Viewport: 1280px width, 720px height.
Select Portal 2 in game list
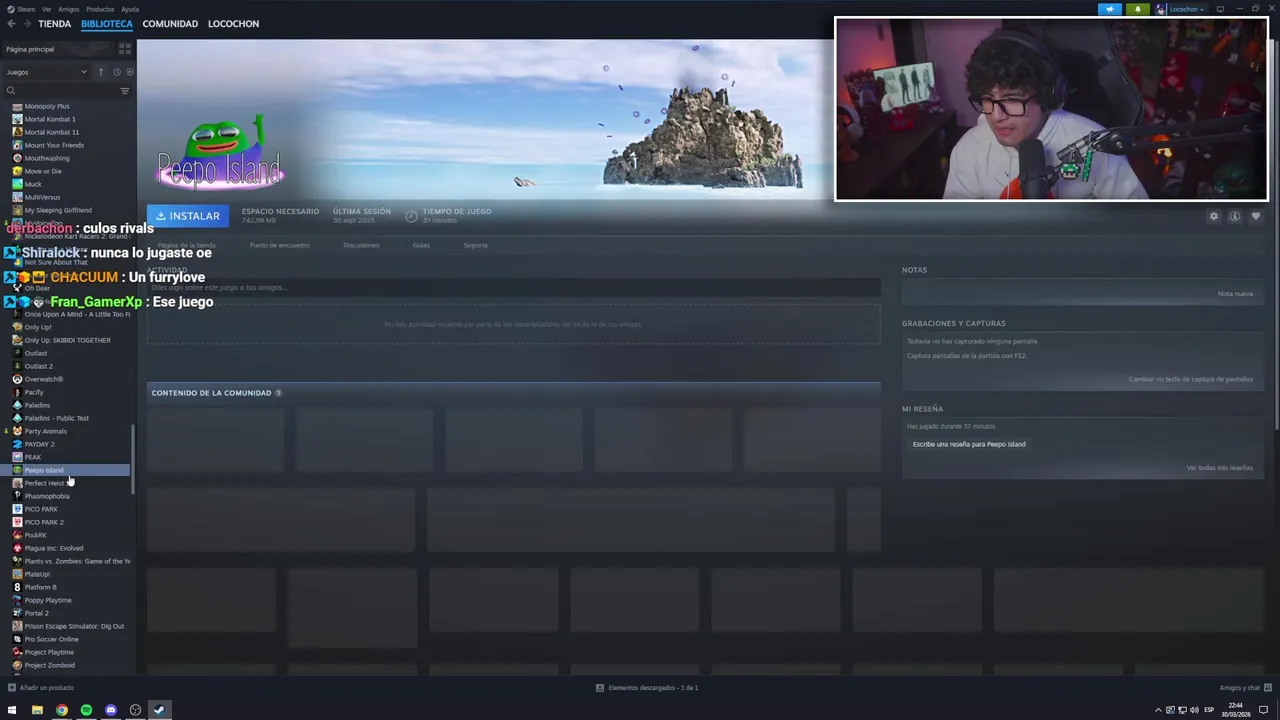pyautogui.click(x=36, y=613)
